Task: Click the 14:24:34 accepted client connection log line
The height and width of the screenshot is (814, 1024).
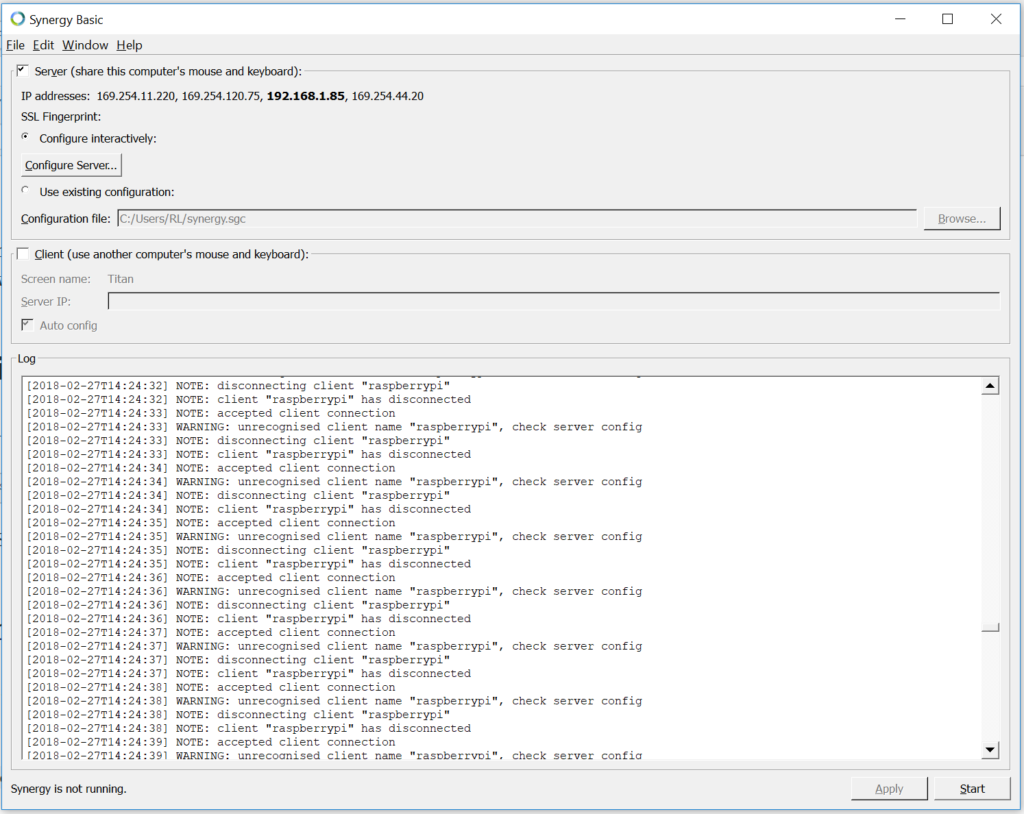Action: [x=211, y=468]
